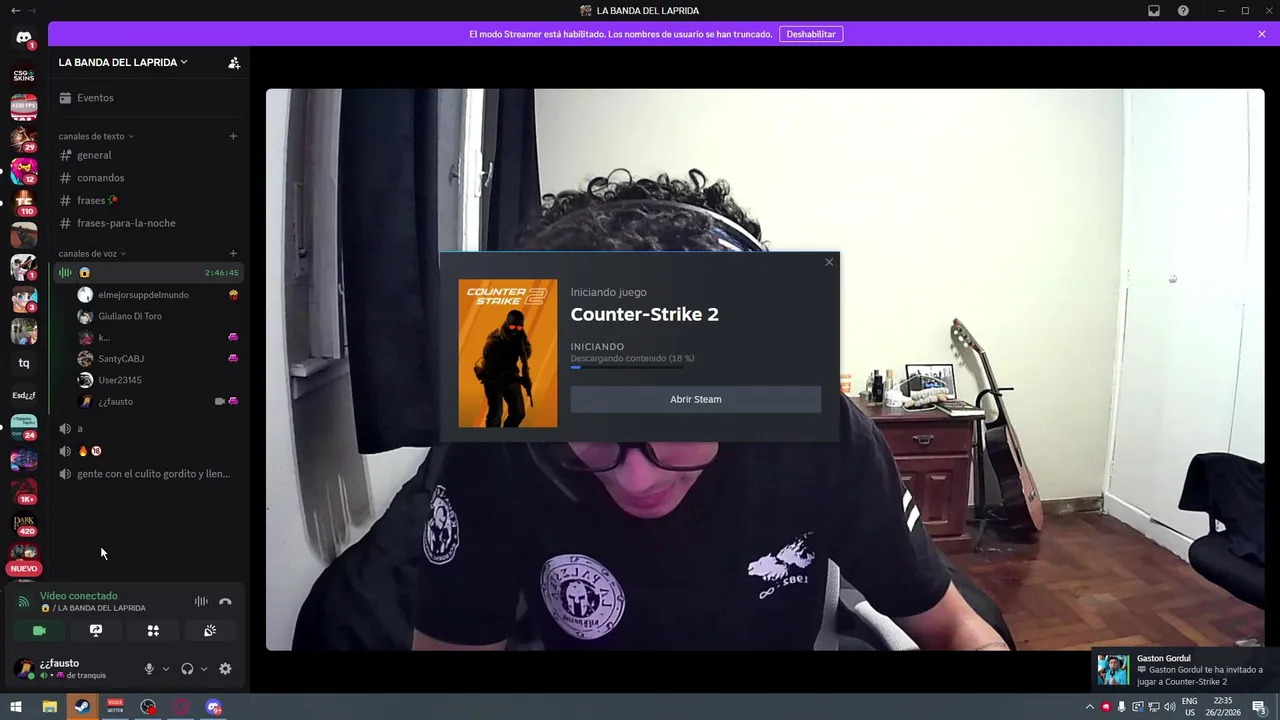Open LA BANDA DEL LAPRIDA server menu

(x=123, y=62)
